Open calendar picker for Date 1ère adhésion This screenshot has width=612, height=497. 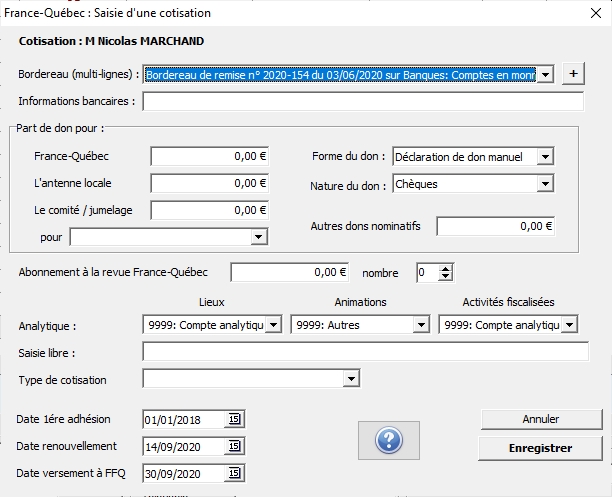(x=234, y=419)
